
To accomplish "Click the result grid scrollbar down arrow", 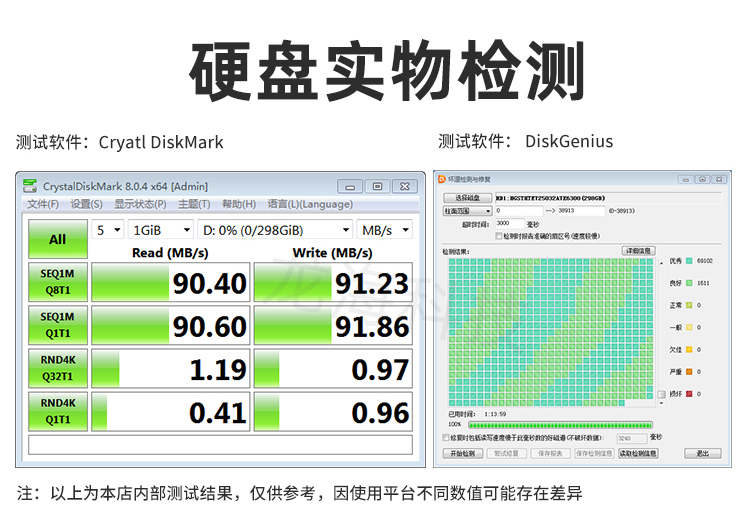I will point(662,403).
